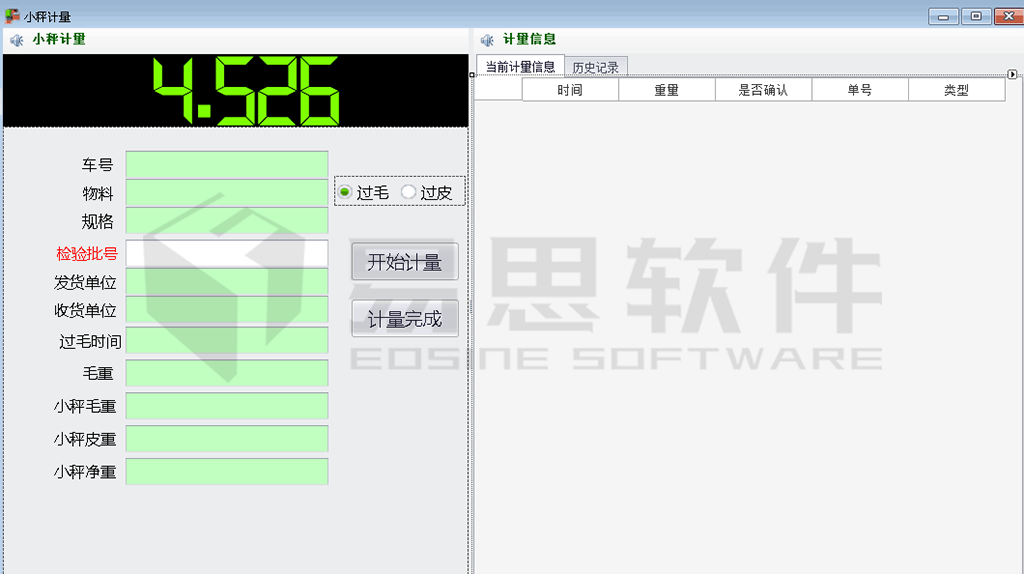The height and width of the screenshot is (574, 1024).
Task: Focus the 检验批号 input field
Action: click(227, 254)
